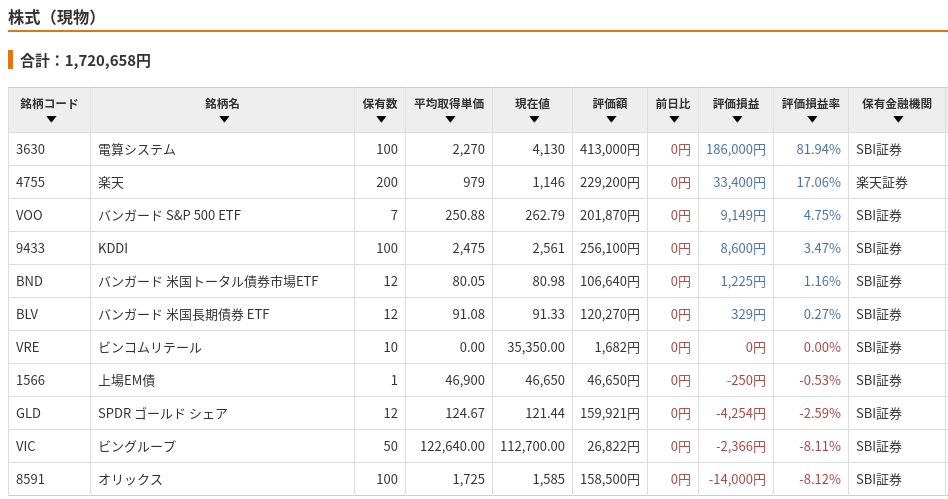Screen dimensions: 948x499
Task: Click stock code 9433
Action: (x=30, y=248)
